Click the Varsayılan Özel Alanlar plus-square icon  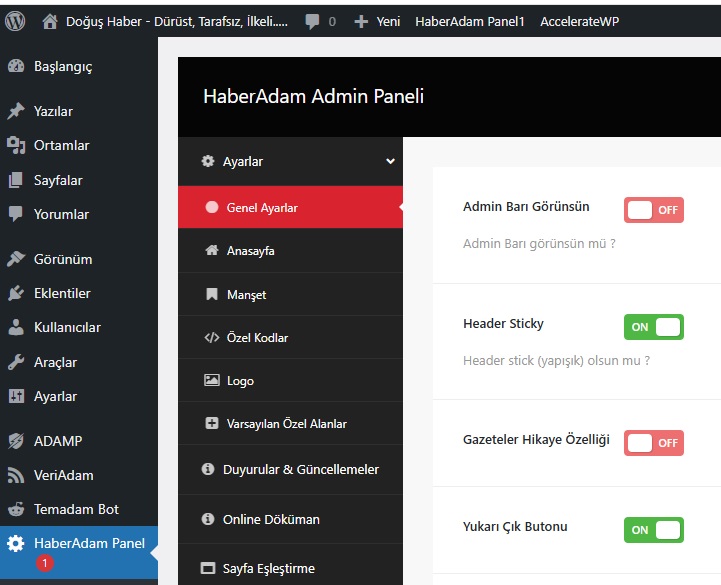[x=212, y=423]
